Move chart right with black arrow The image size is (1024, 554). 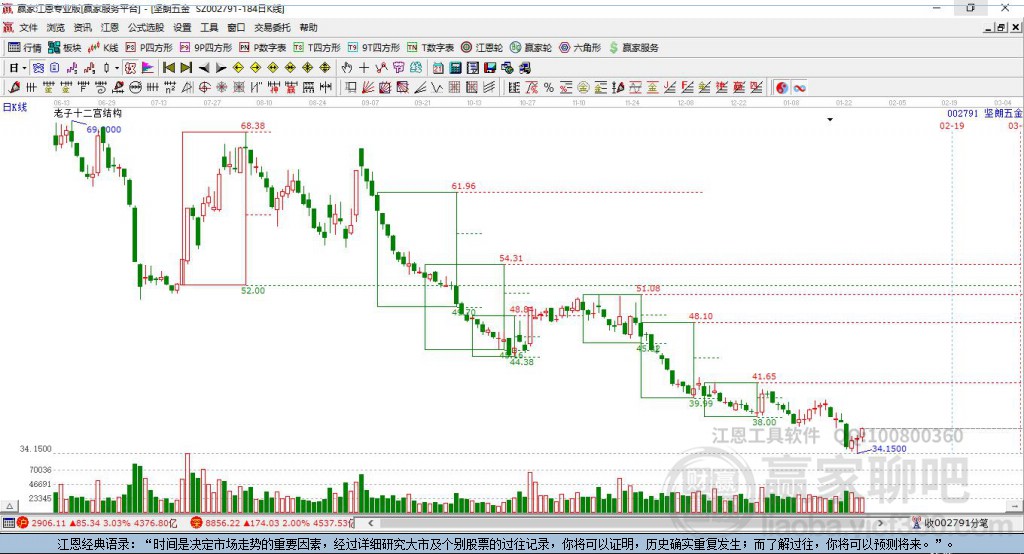pos(221,68)
